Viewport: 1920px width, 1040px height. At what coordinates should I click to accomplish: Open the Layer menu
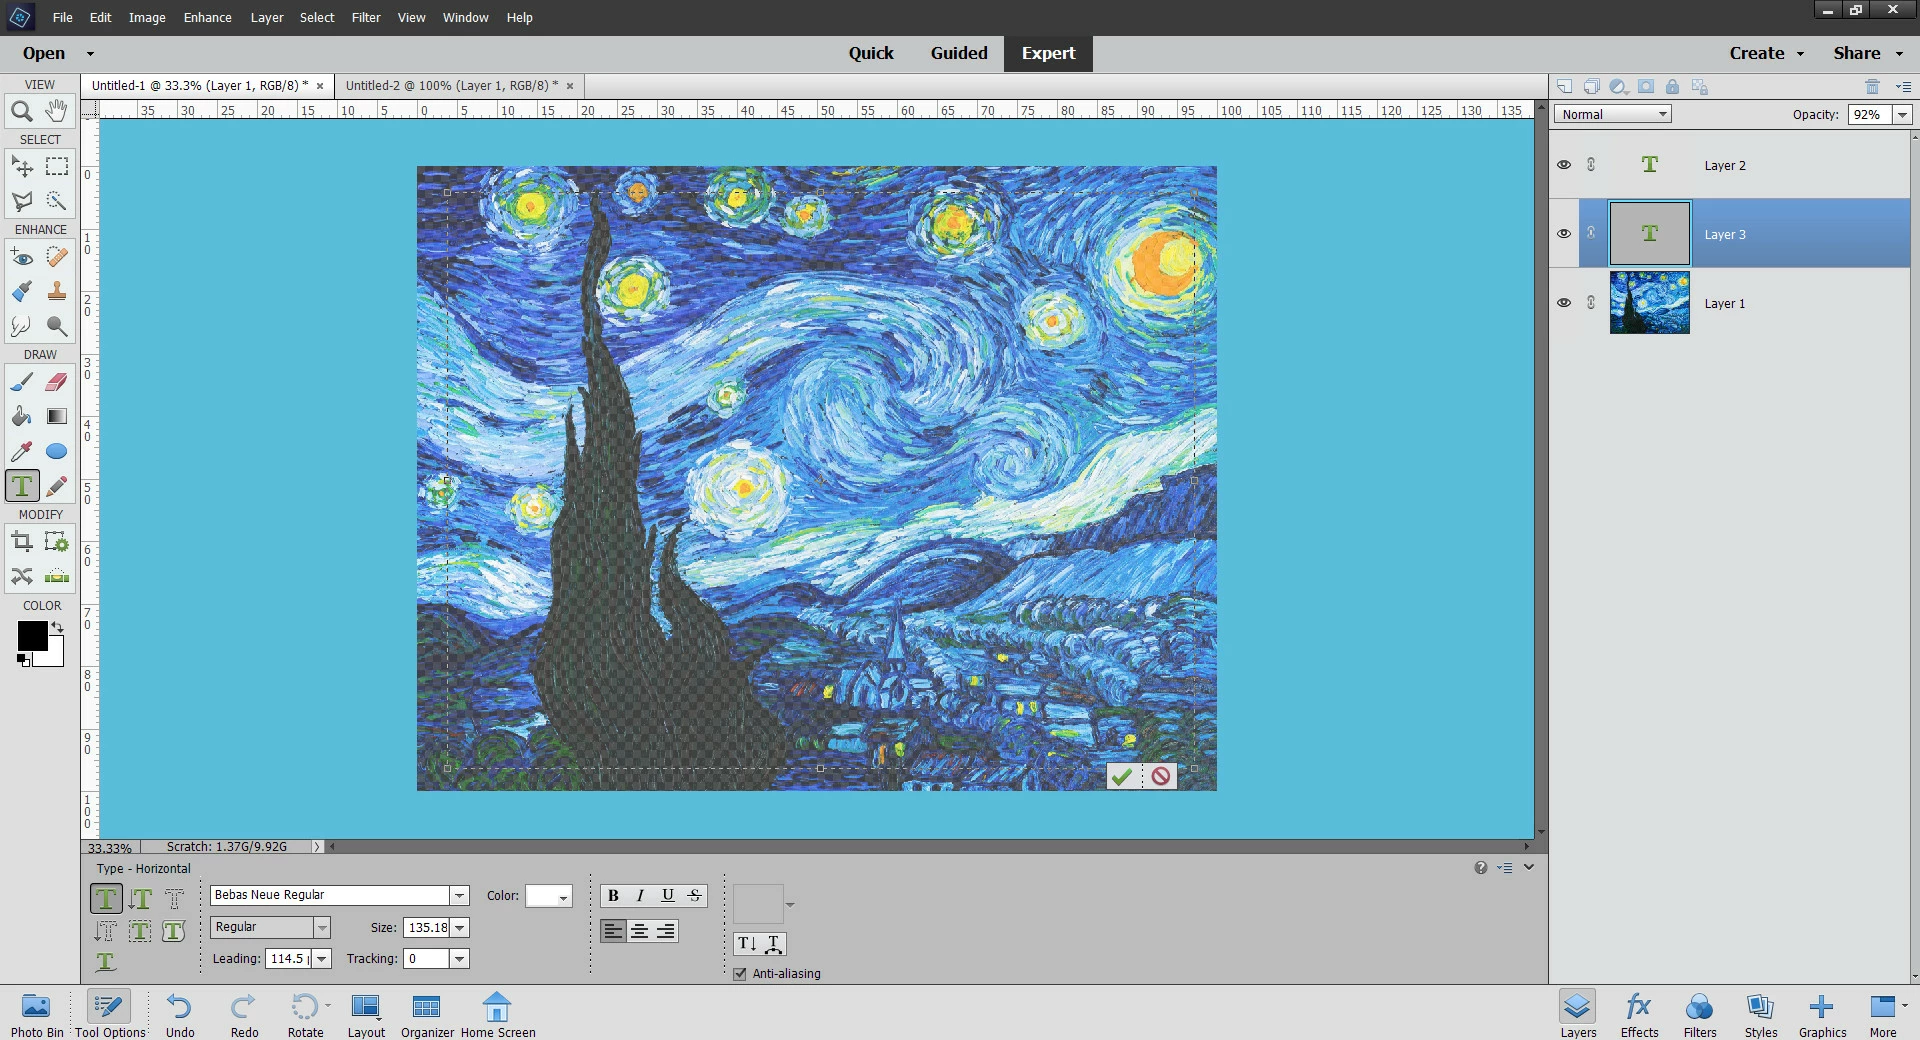(x=267, y=17)
